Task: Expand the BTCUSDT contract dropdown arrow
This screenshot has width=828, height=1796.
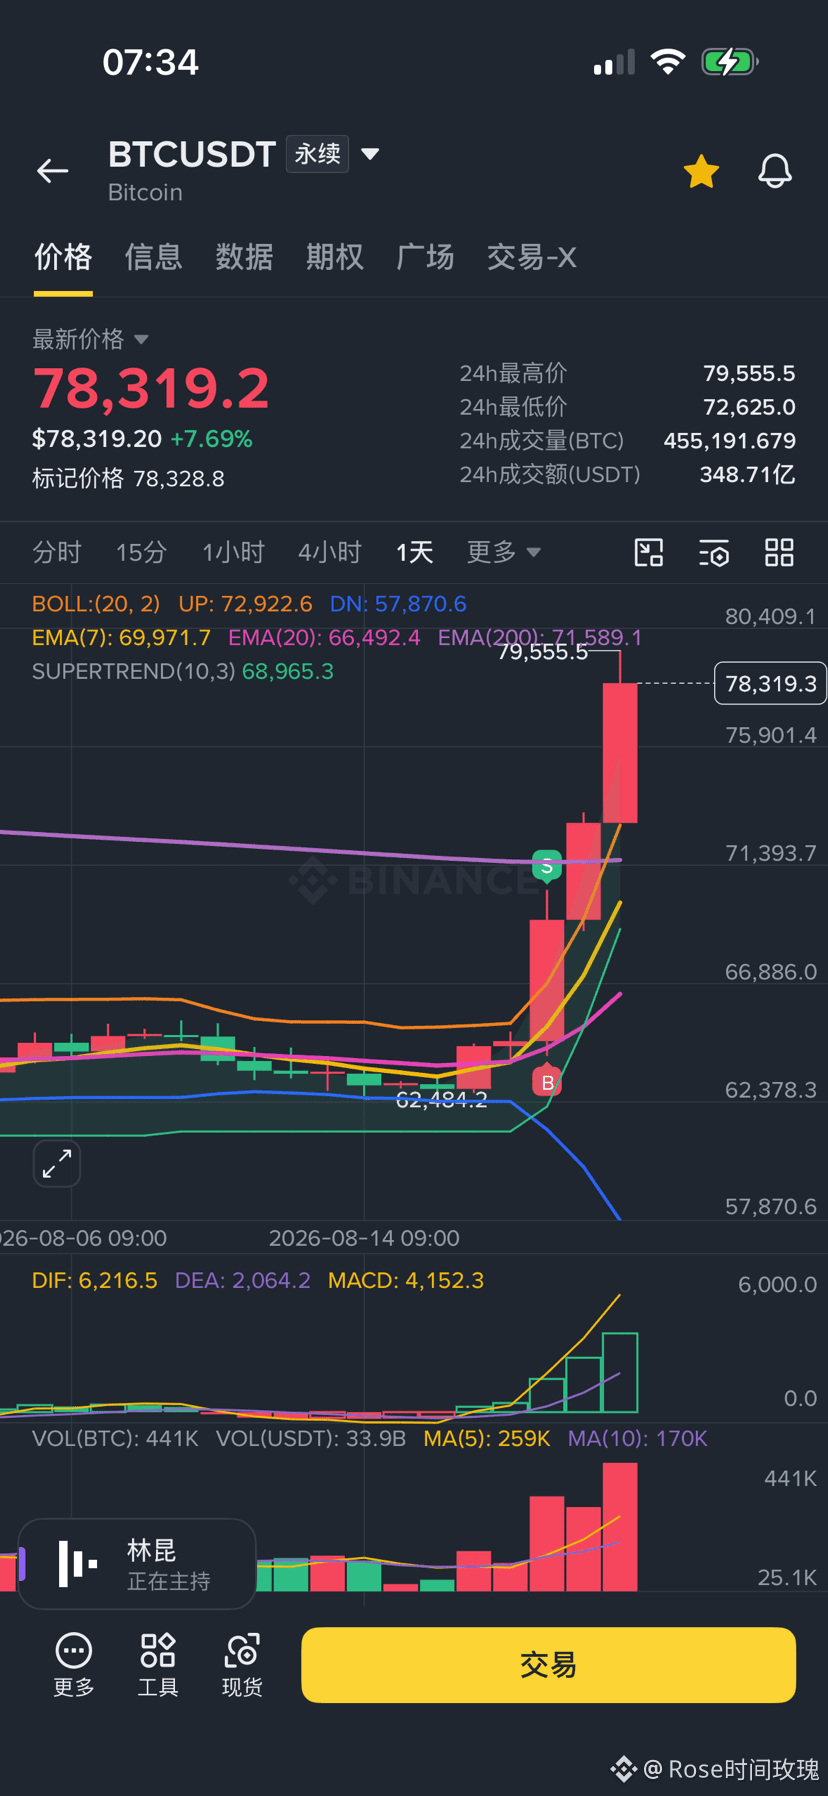Action: (x=370, y=154)
